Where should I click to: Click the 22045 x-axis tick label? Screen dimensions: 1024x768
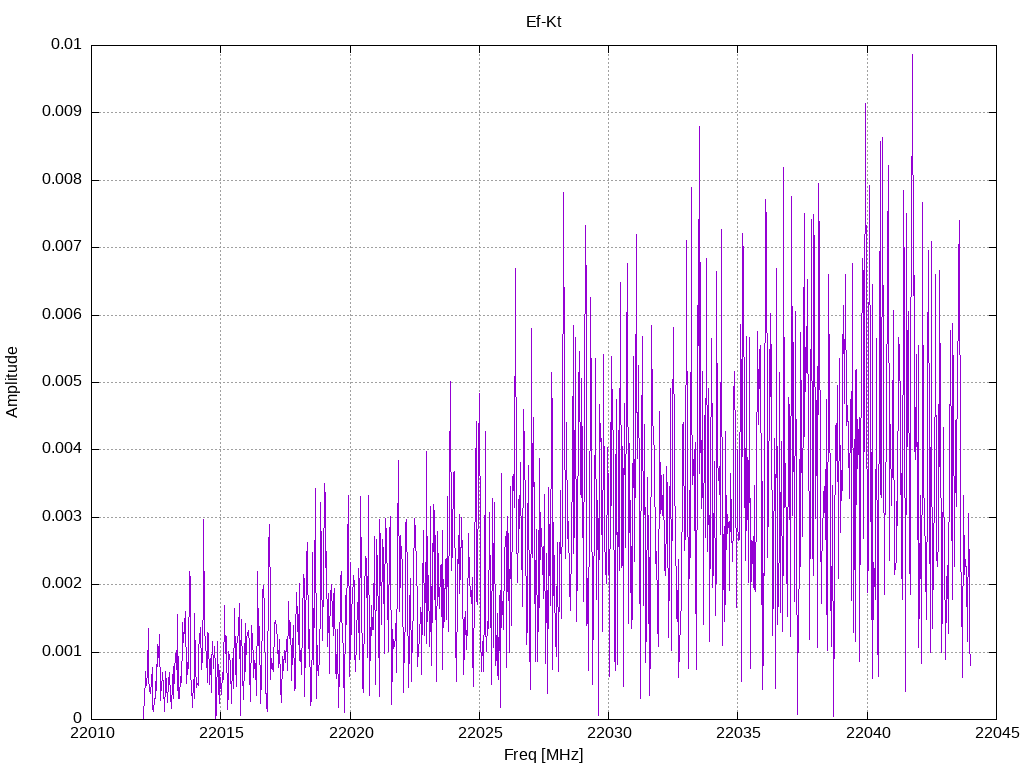point(997,733)
